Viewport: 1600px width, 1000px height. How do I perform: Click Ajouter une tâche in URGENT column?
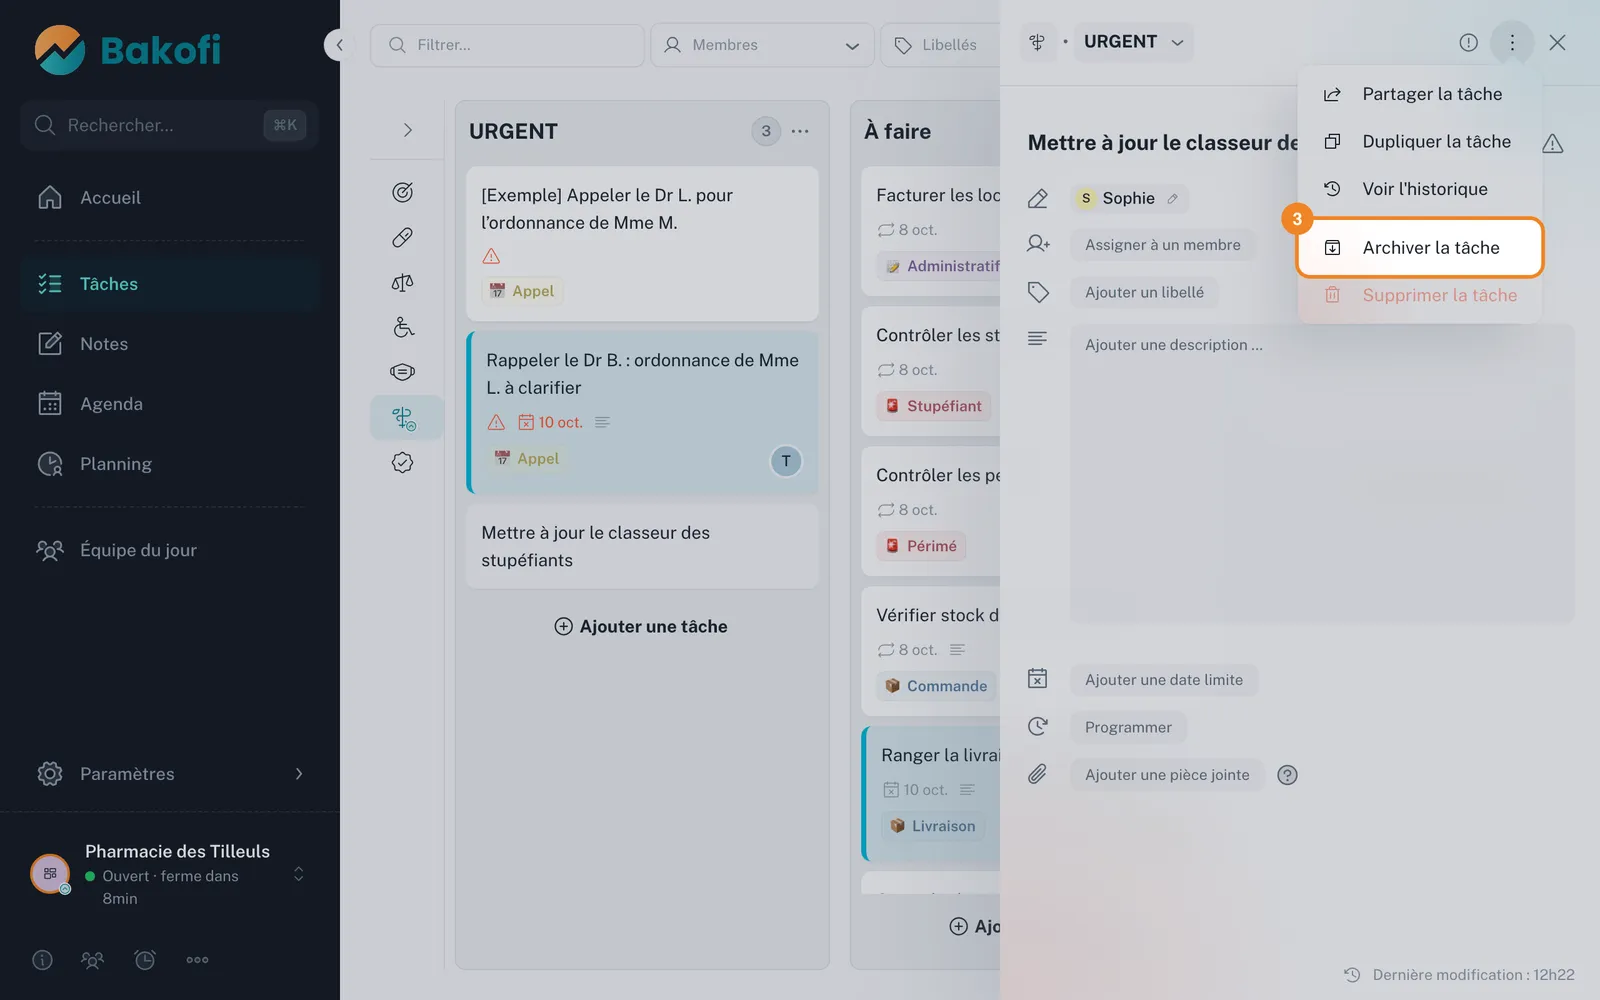click(x=641, y=626)
